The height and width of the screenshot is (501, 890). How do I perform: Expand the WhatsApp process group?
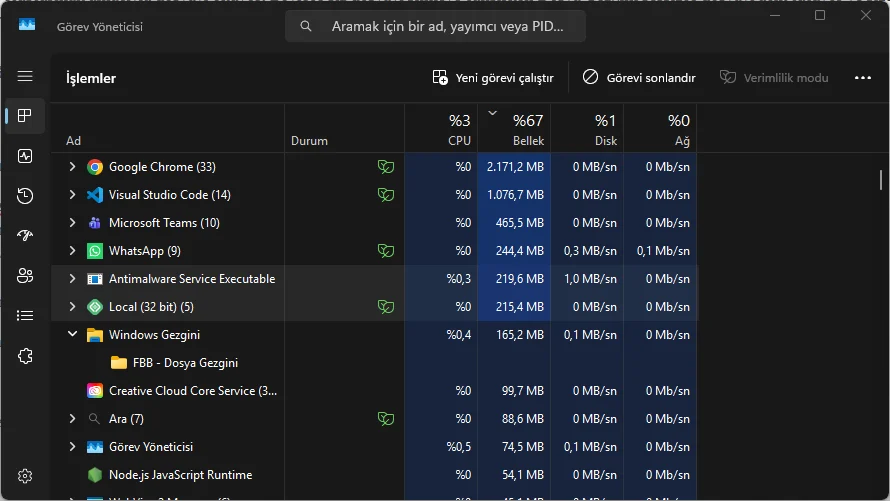(x=72, y=251)
